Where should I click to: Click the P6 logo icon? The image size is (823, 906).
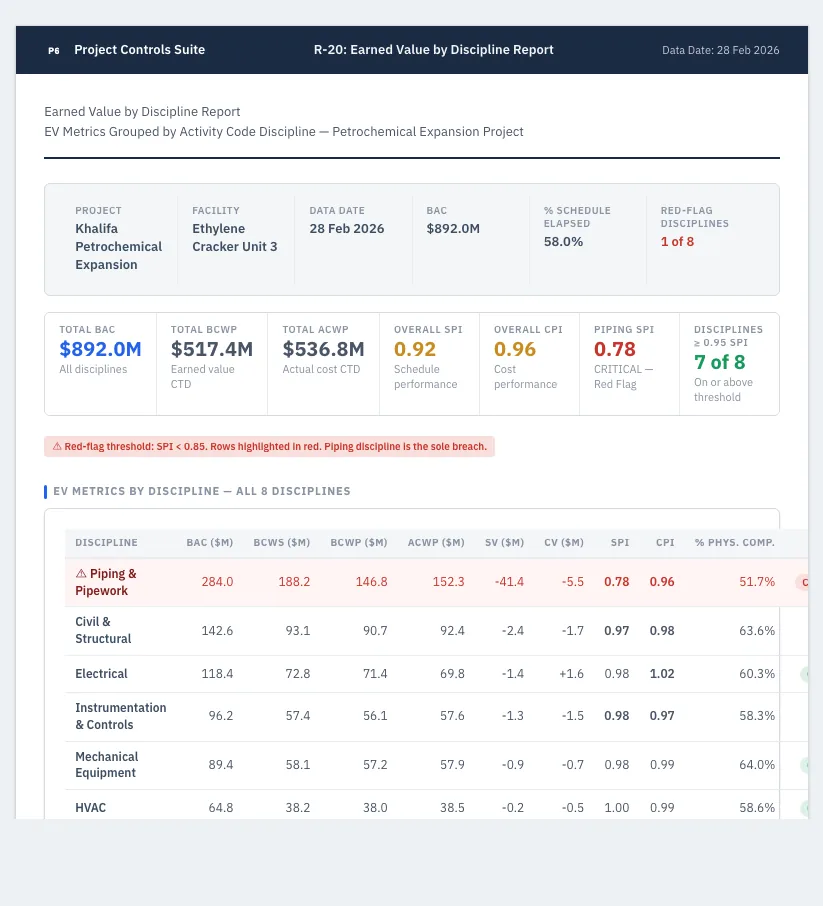tap(54, 50)
